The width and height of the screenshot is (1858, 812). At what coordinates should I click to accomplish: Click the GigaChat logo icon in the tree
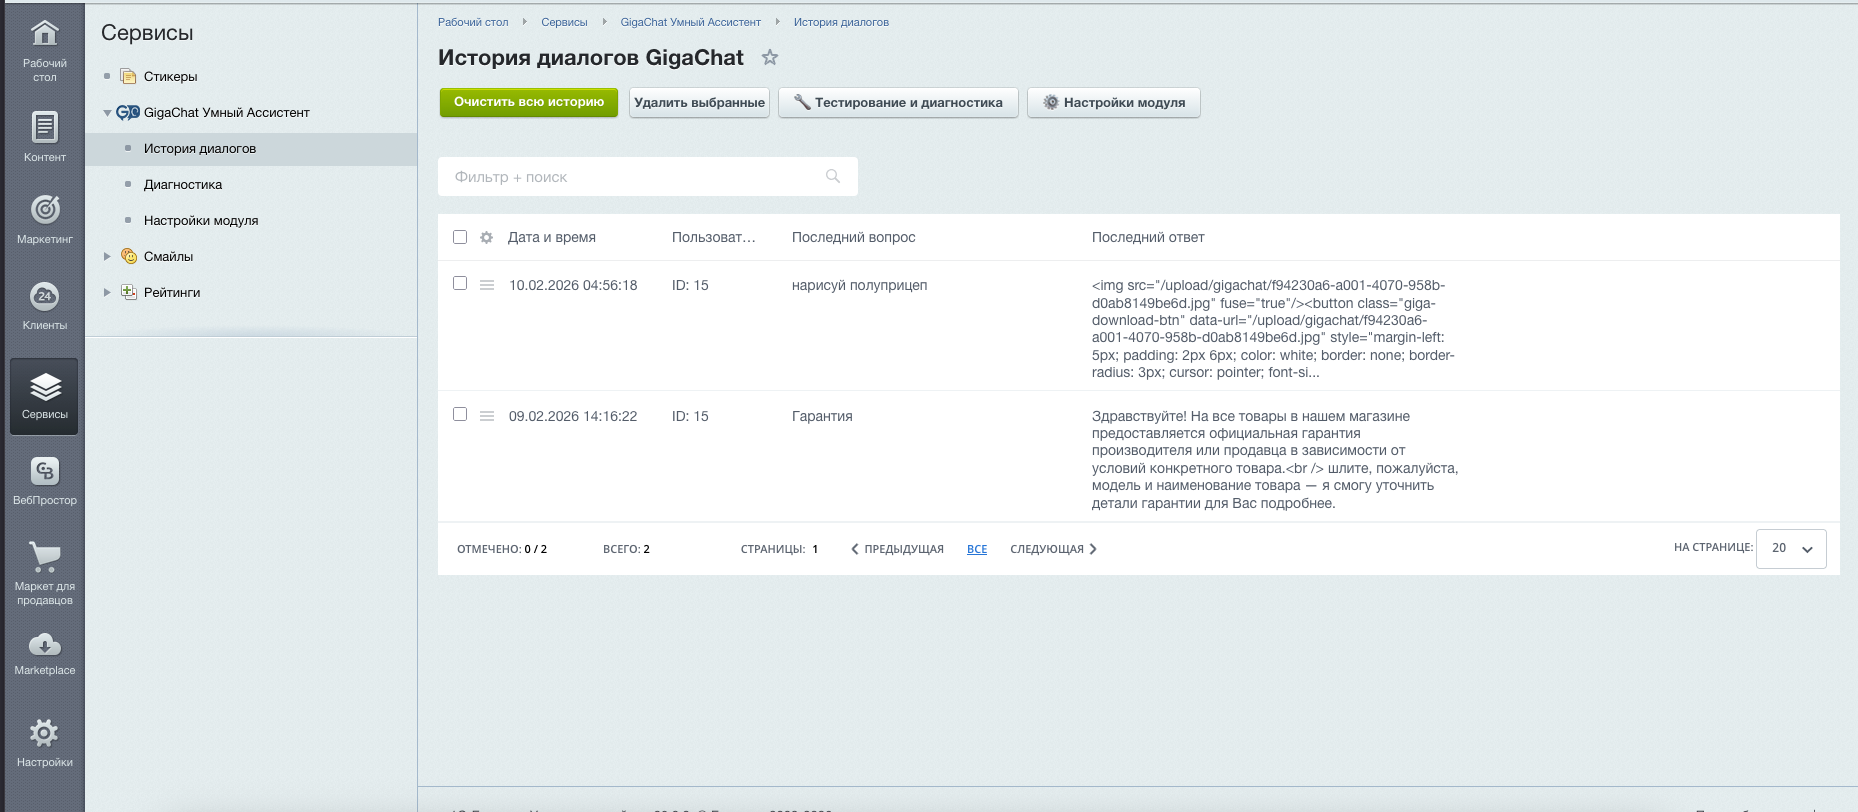click(x=128, y=112)
